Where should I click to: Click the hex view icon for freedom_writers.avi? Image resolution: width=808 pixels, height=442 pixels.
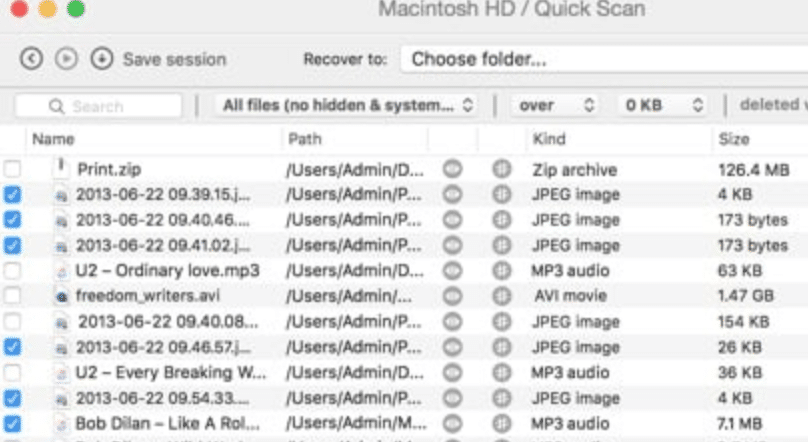click(x=501, y=296)
